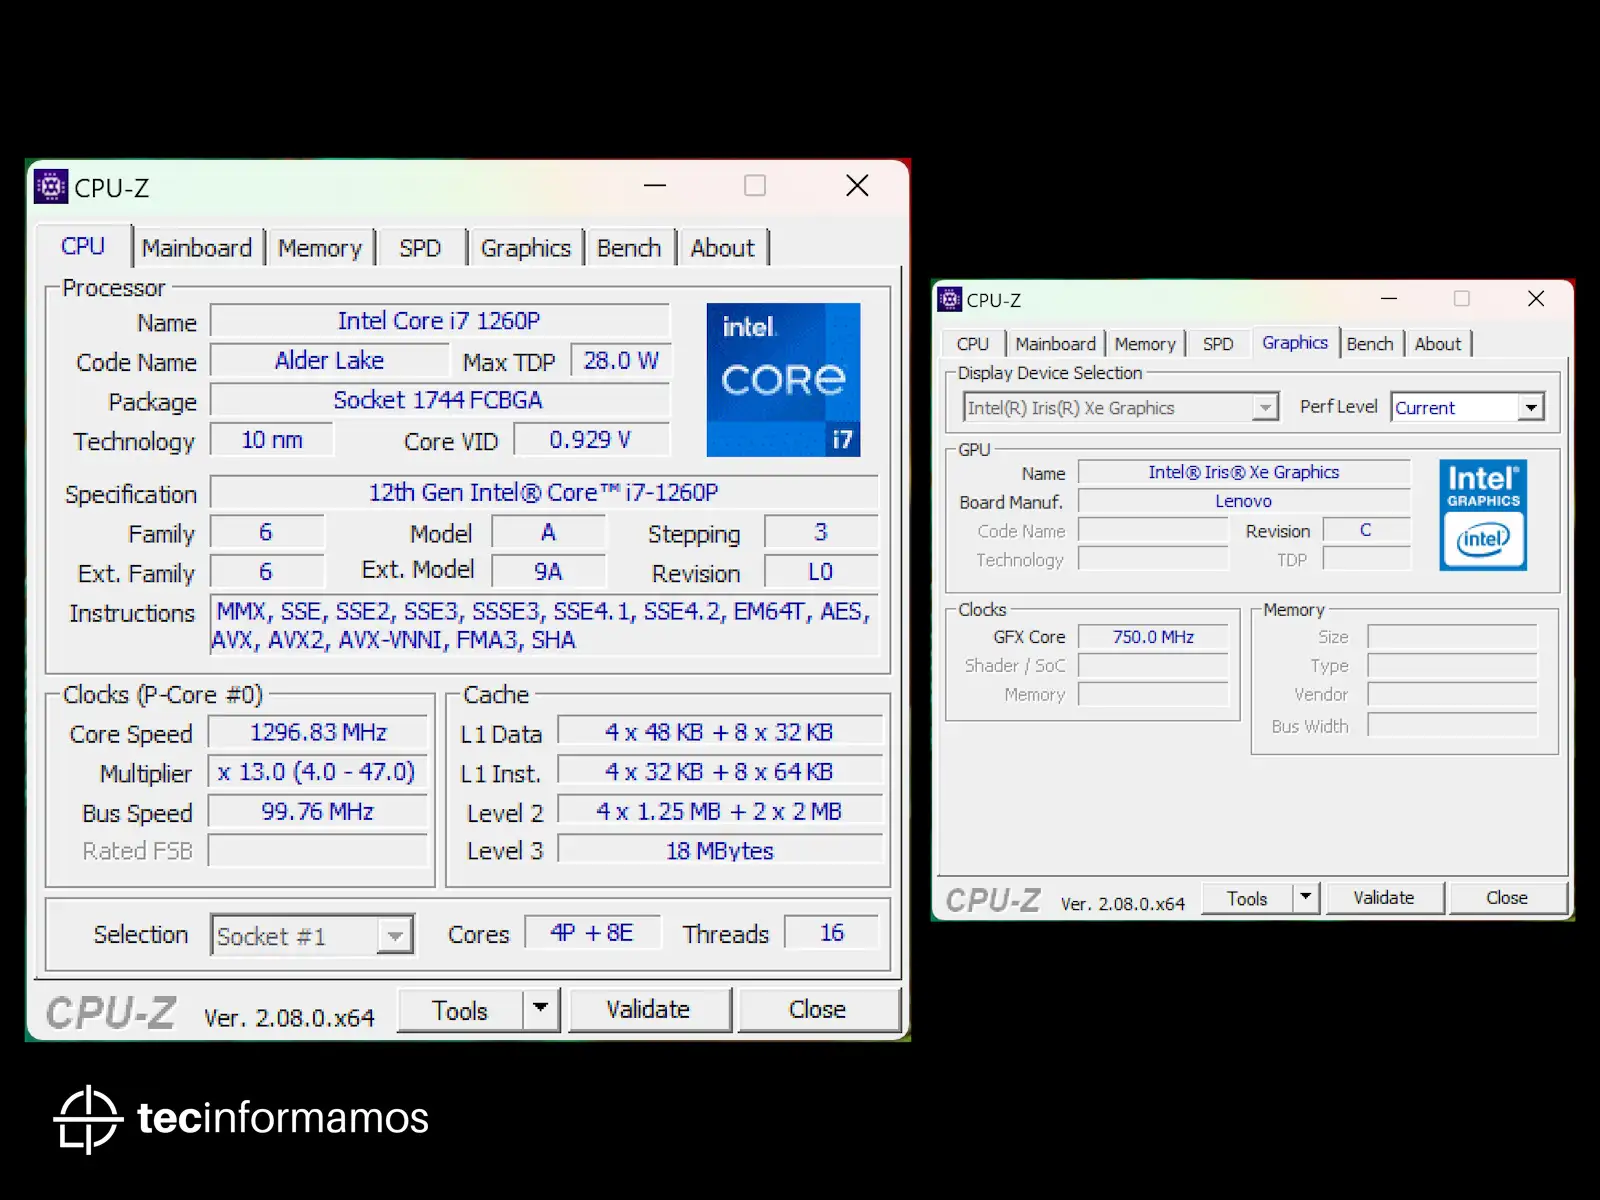Click the Max TDP value '28.0 W'
Viewport: 1600px width, 1200px height.
pos(621,361)
